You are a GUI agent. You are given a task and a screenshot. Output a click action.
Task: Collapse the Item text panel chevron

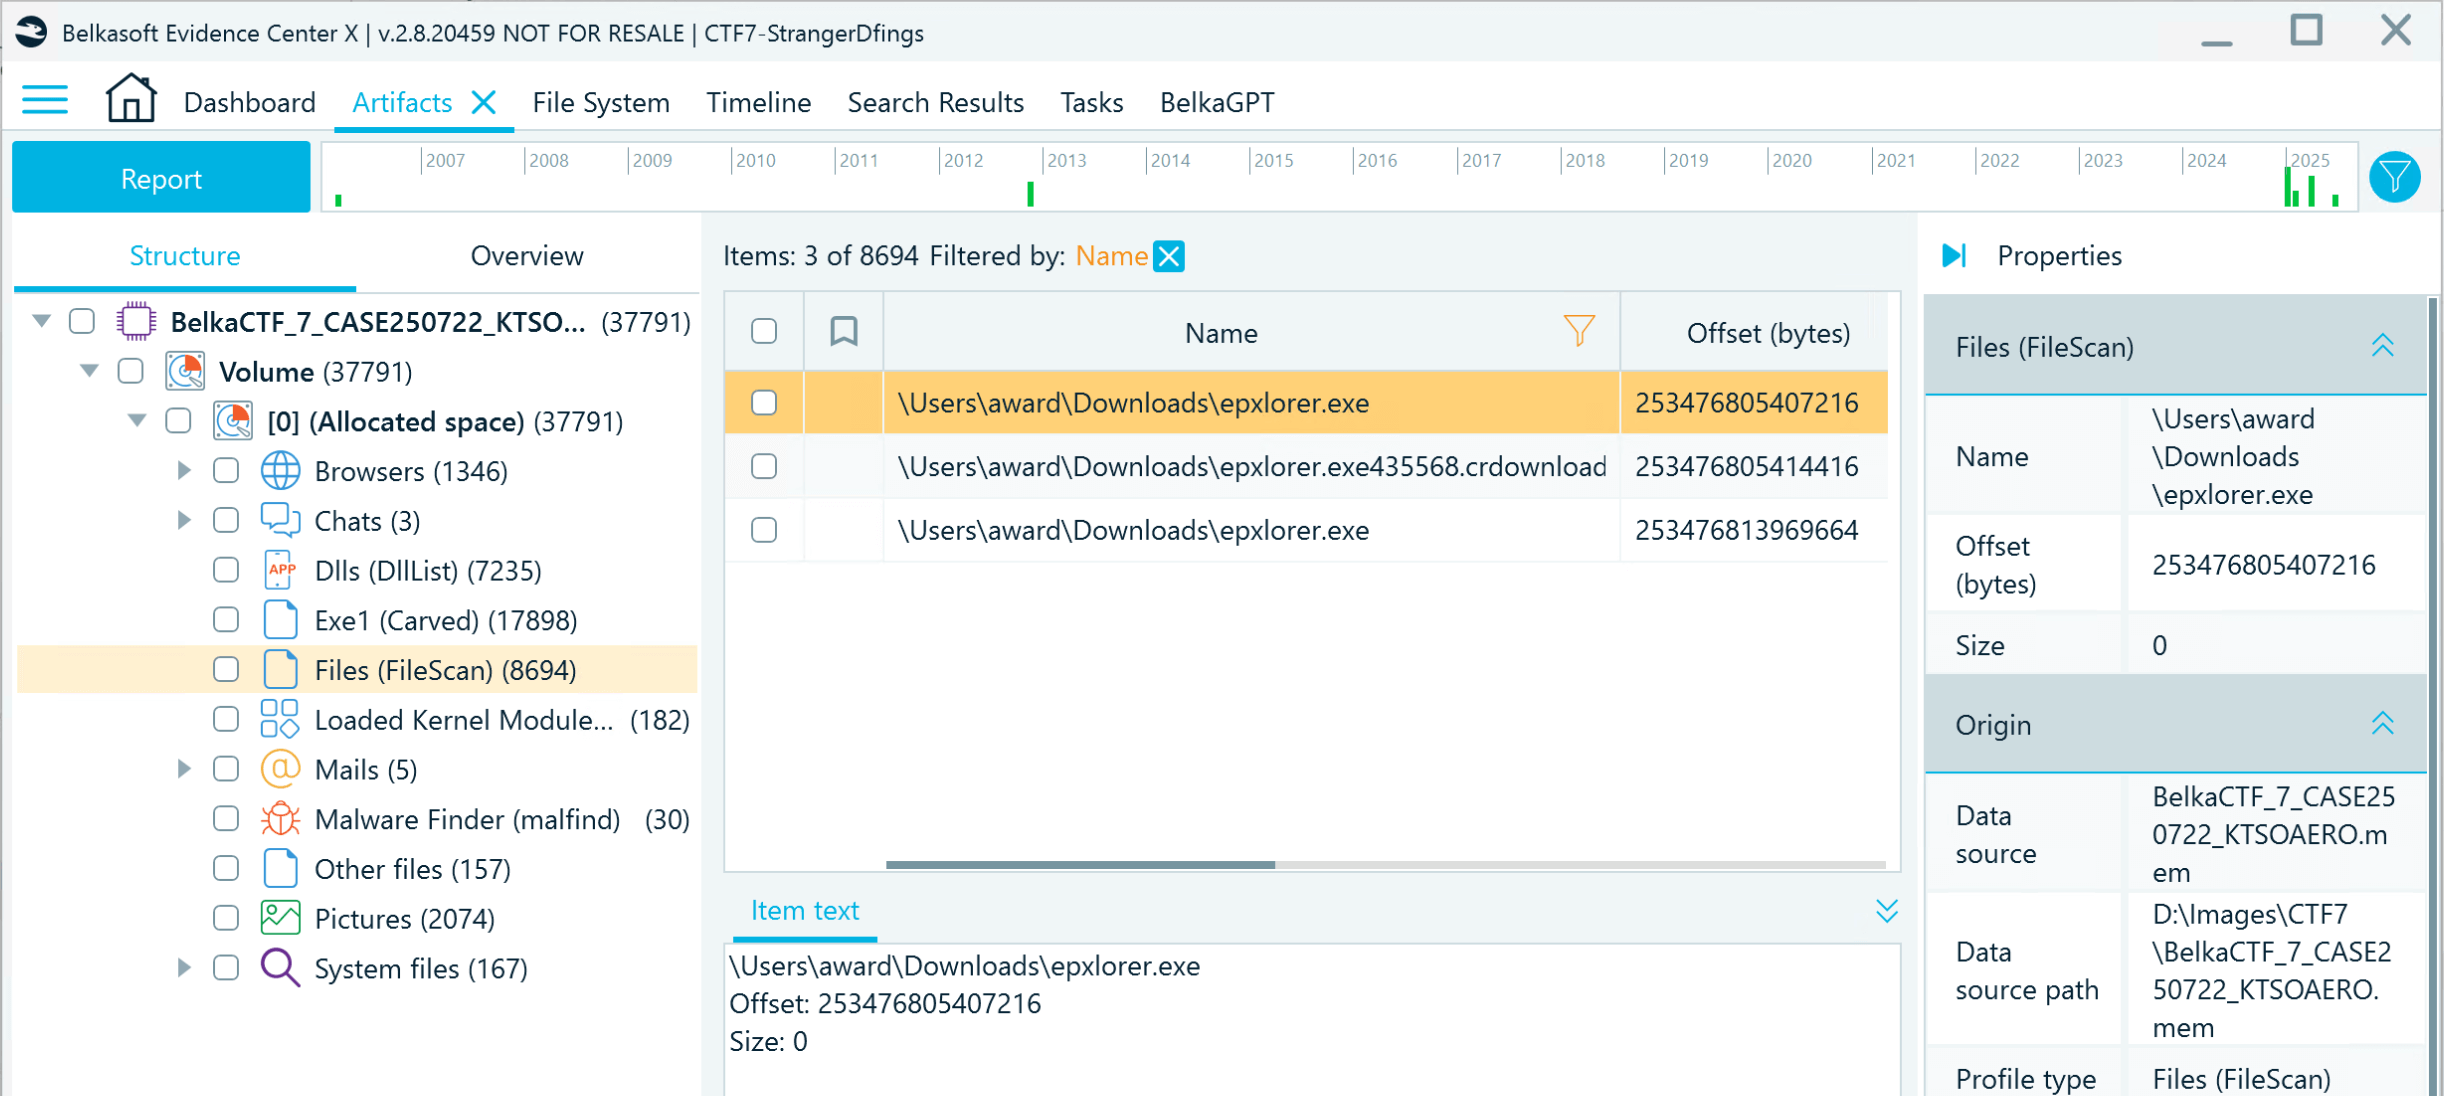(1887, 911)
